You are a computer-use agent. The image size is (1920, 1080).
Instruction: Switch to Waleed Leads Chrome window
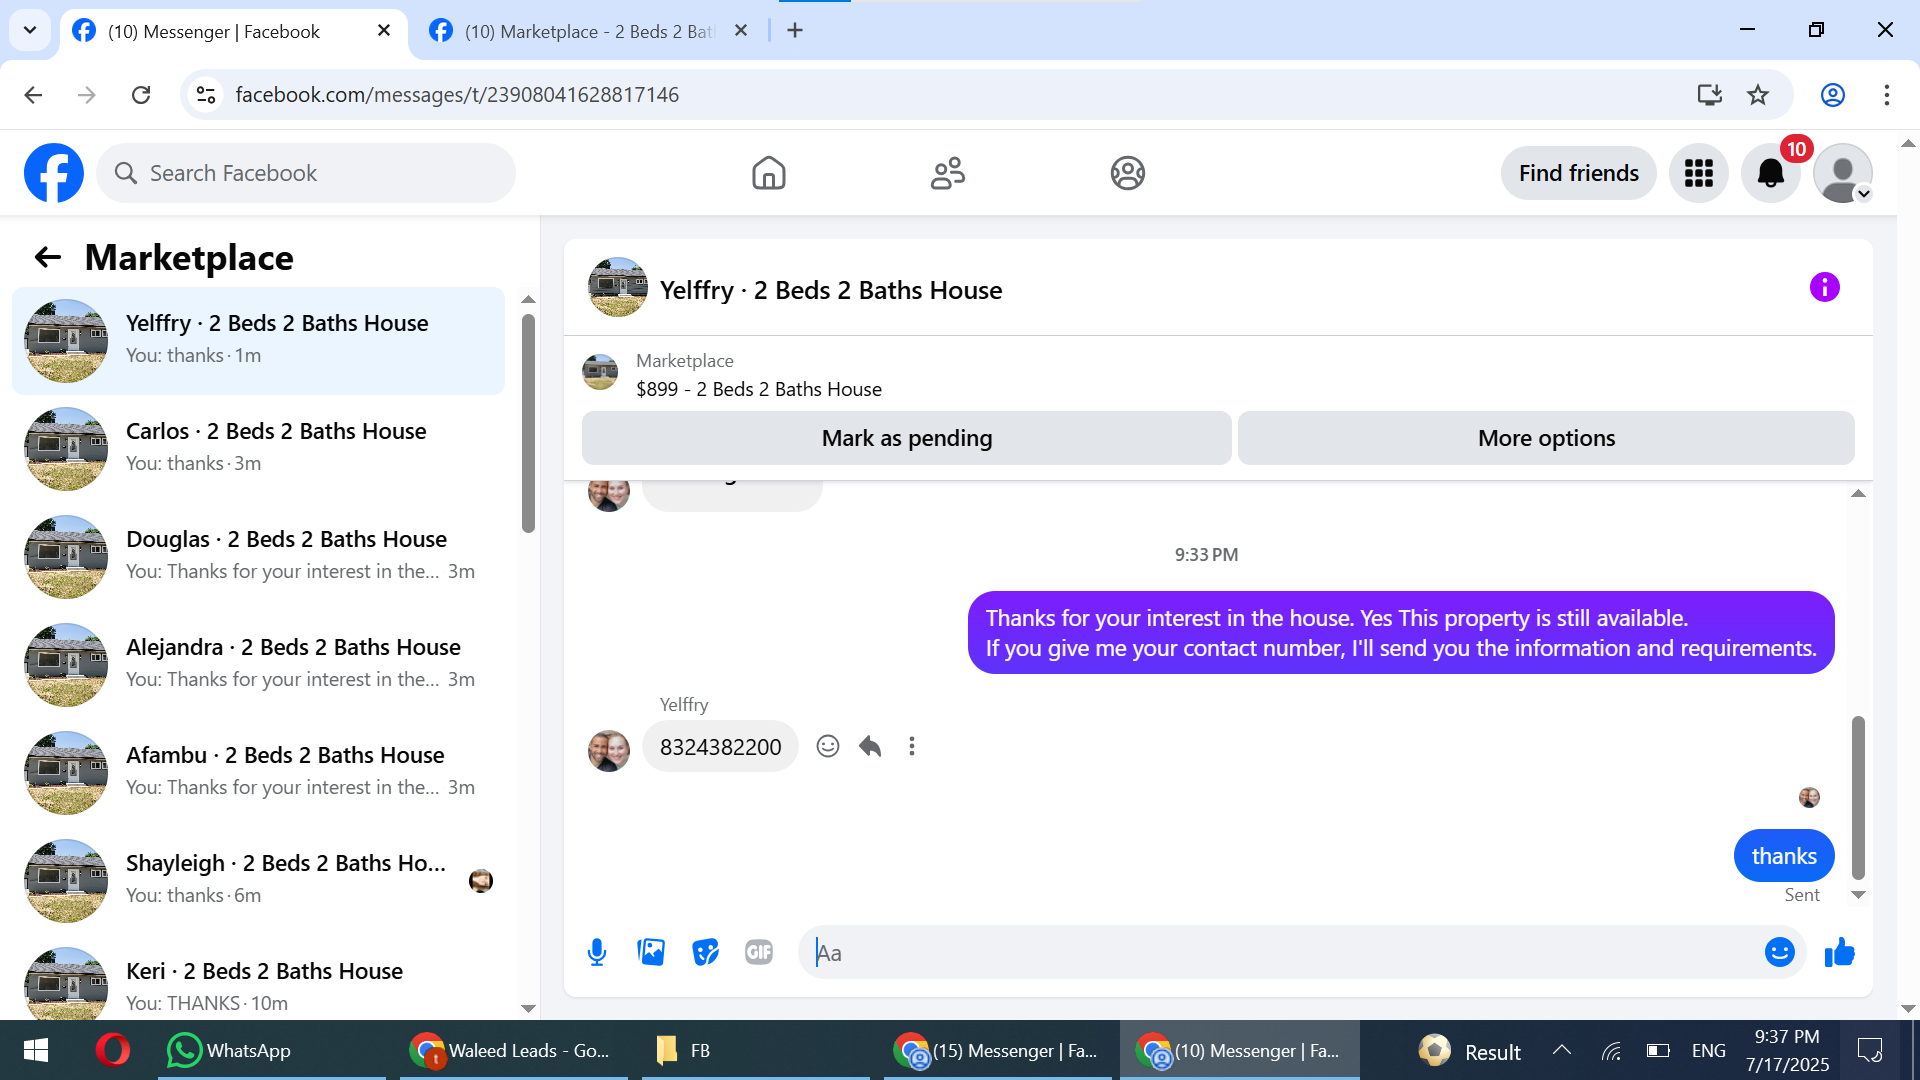[x=513, y=1050]
